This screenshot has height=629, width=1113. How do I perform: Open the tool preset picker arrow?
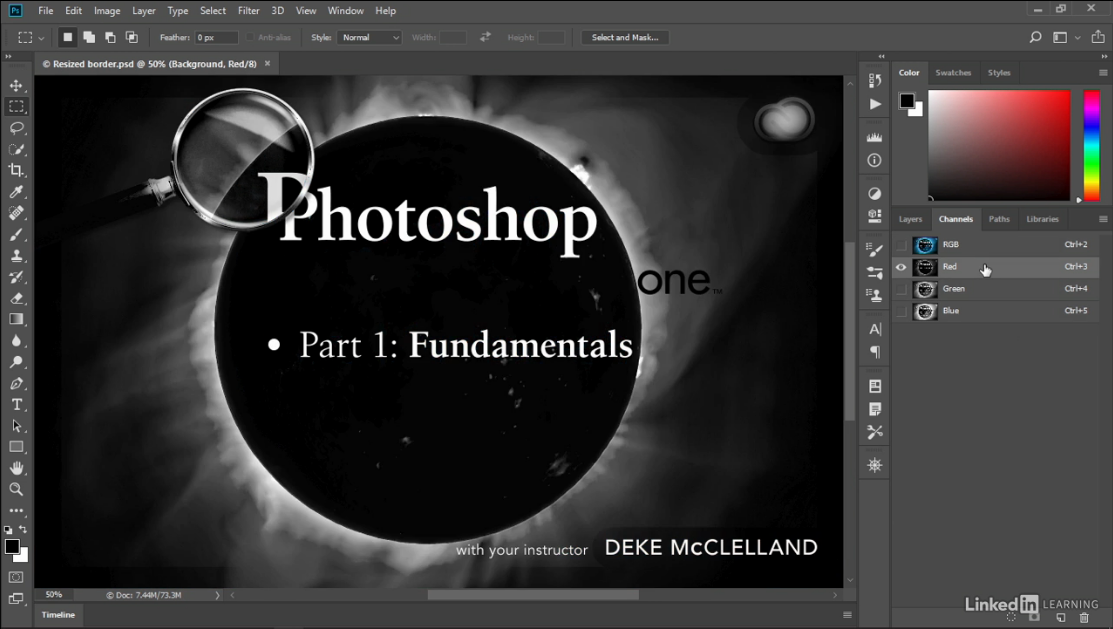click(40, 38)
